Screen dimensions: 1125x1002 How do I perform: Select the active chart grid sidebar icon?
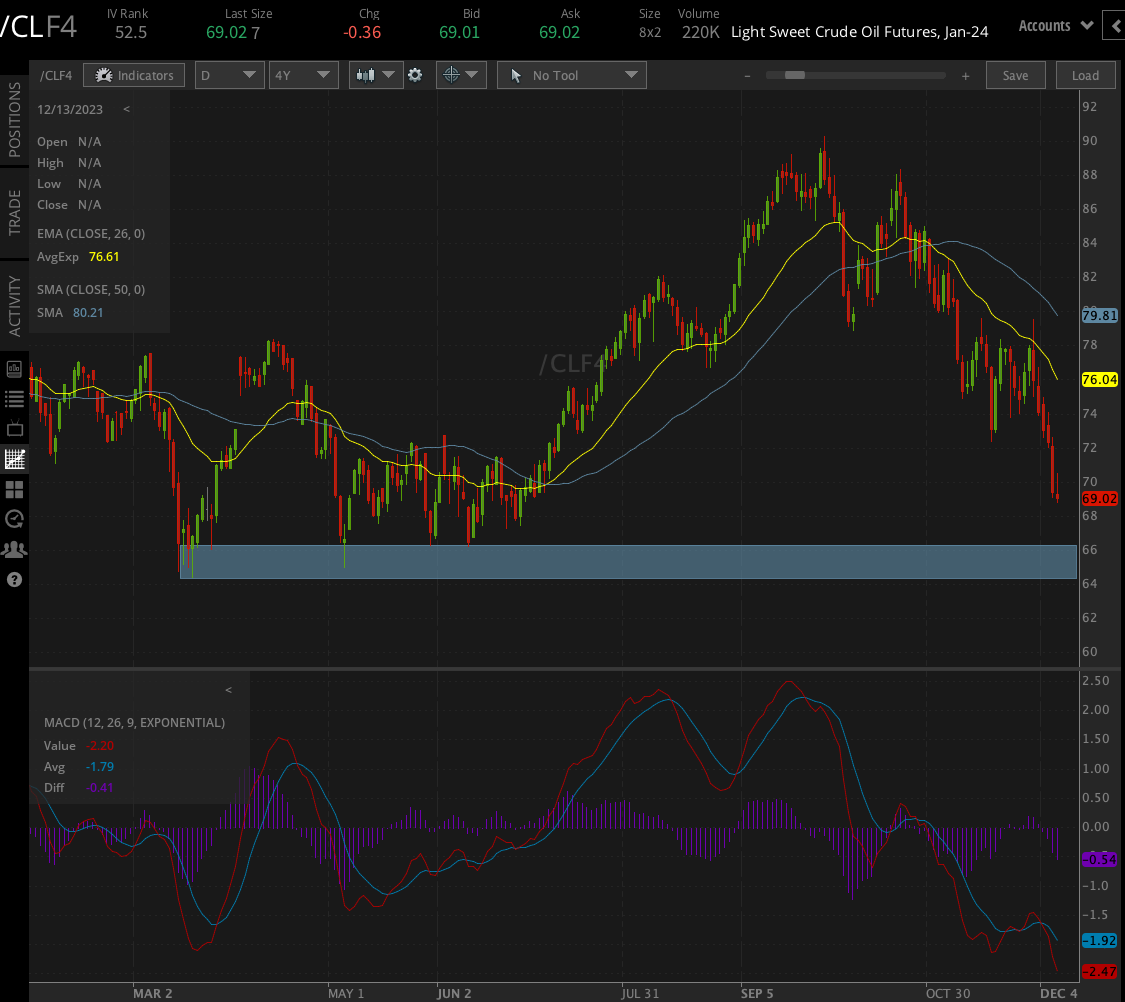14,459
